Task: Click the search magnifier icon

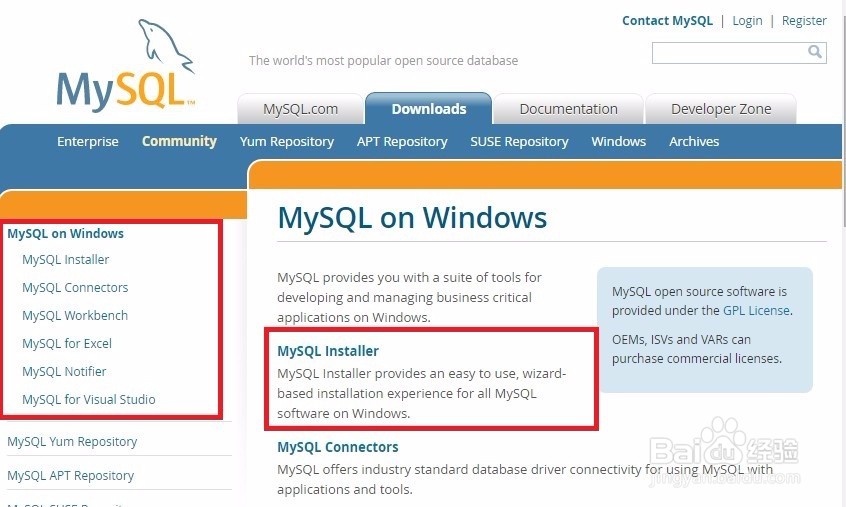Action: click(x=815, y=52)
